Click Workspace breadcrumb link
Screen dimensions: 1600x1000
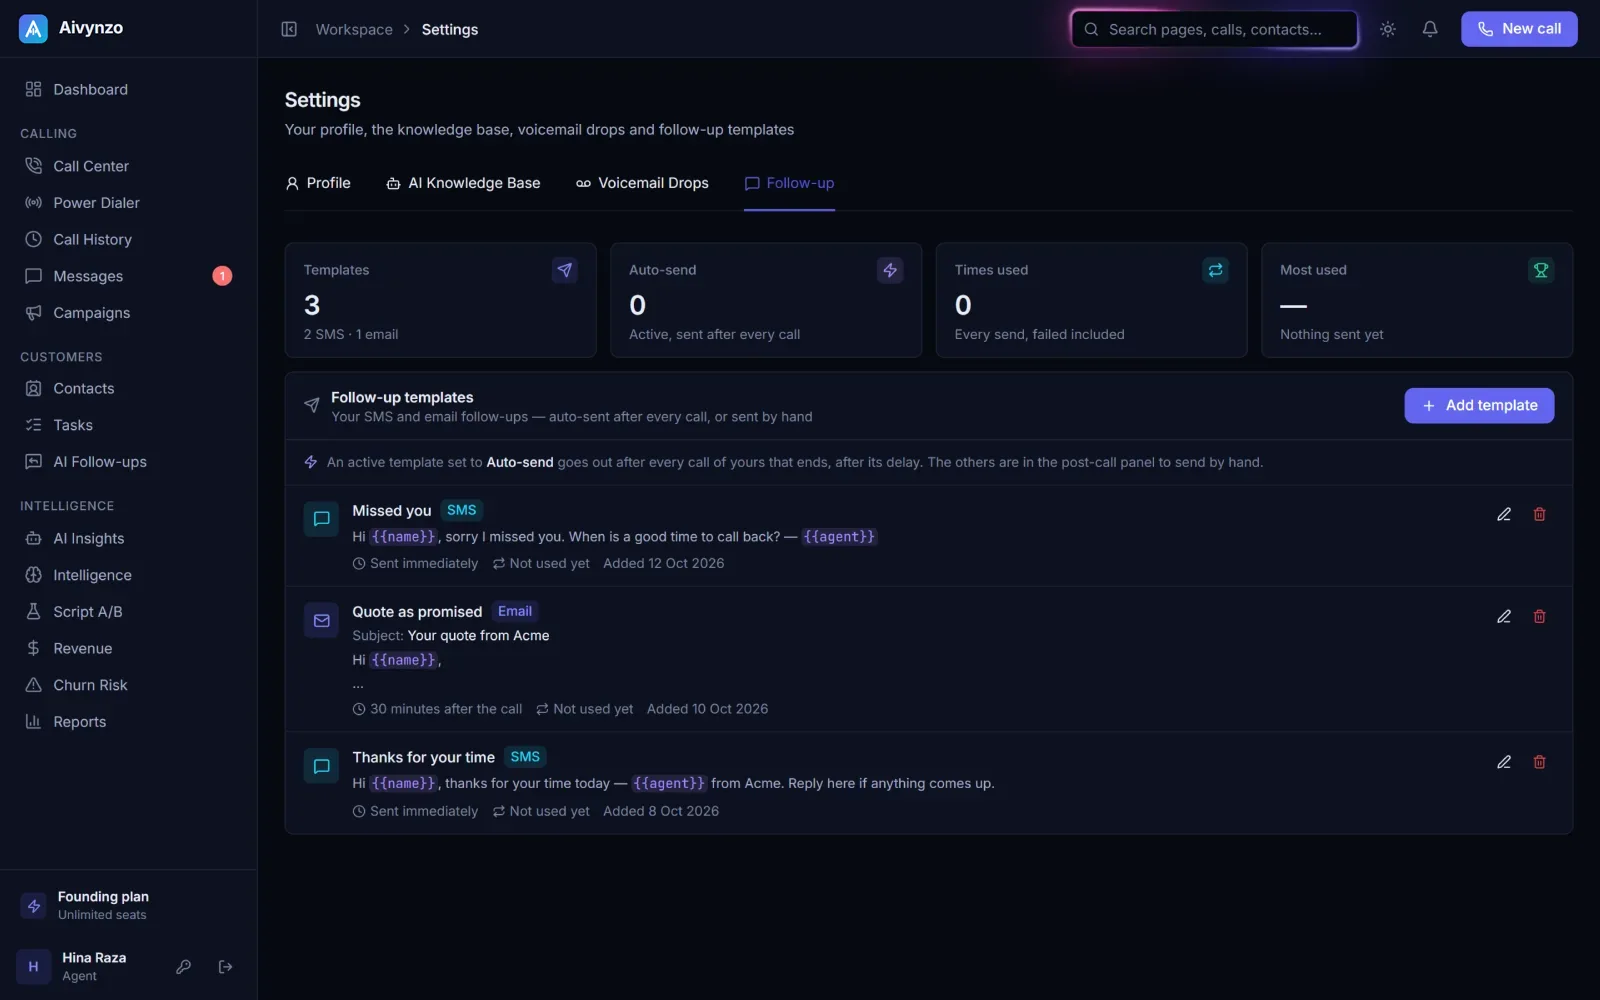(354, 30)
